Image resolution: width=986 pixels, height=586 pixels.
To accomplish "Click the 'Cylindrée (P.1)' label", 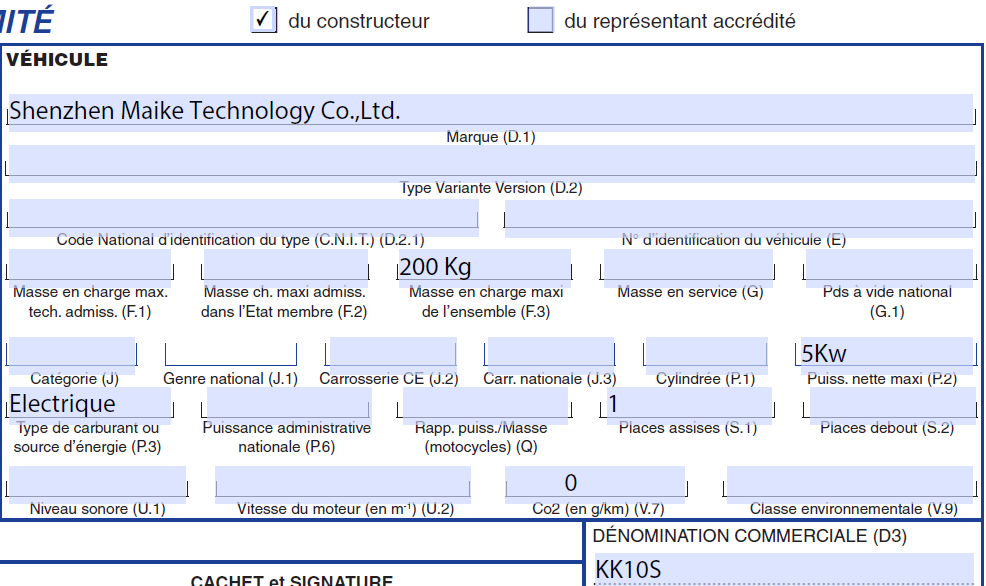I will (x=705, y=379).
